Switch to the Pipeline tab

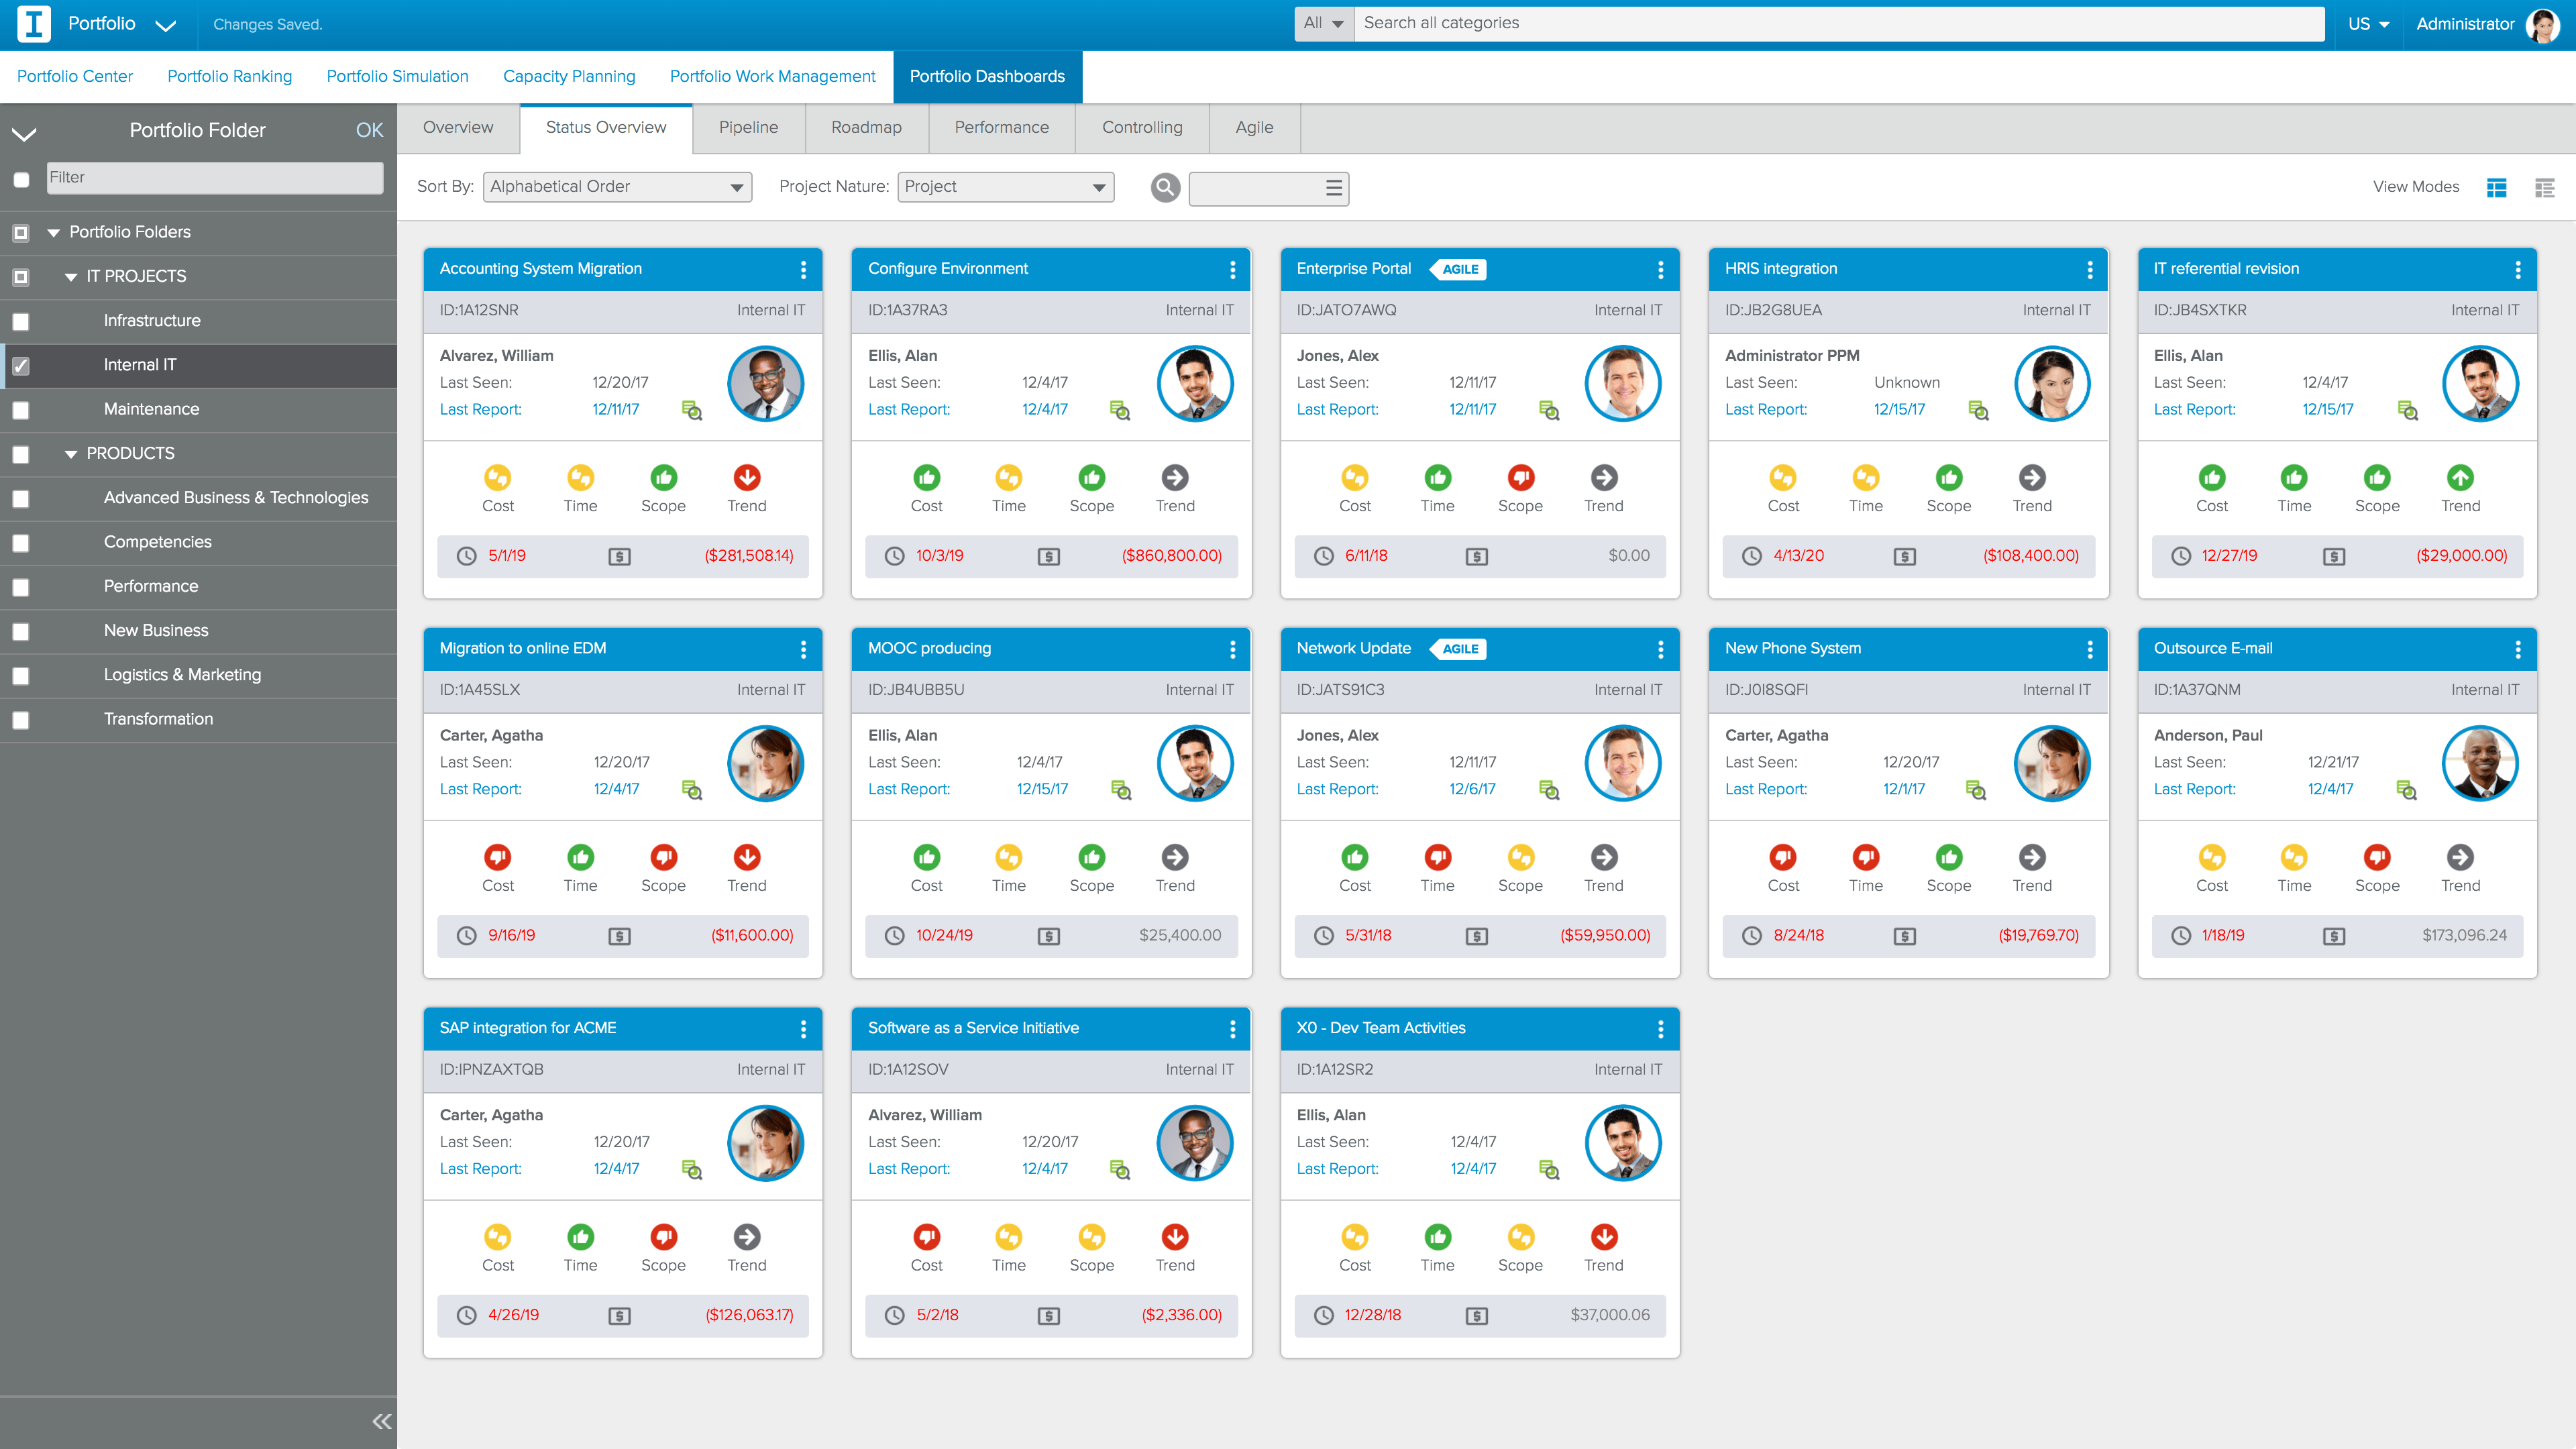(748, 128)
